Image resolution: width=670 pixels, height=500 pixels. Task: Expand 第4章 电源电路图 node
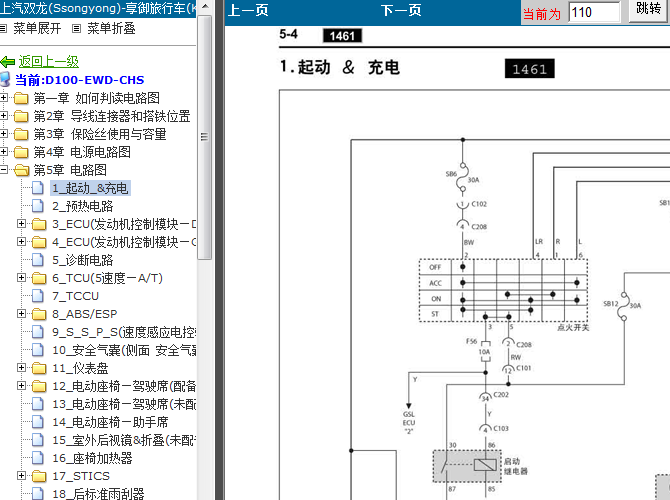(3, 151)
